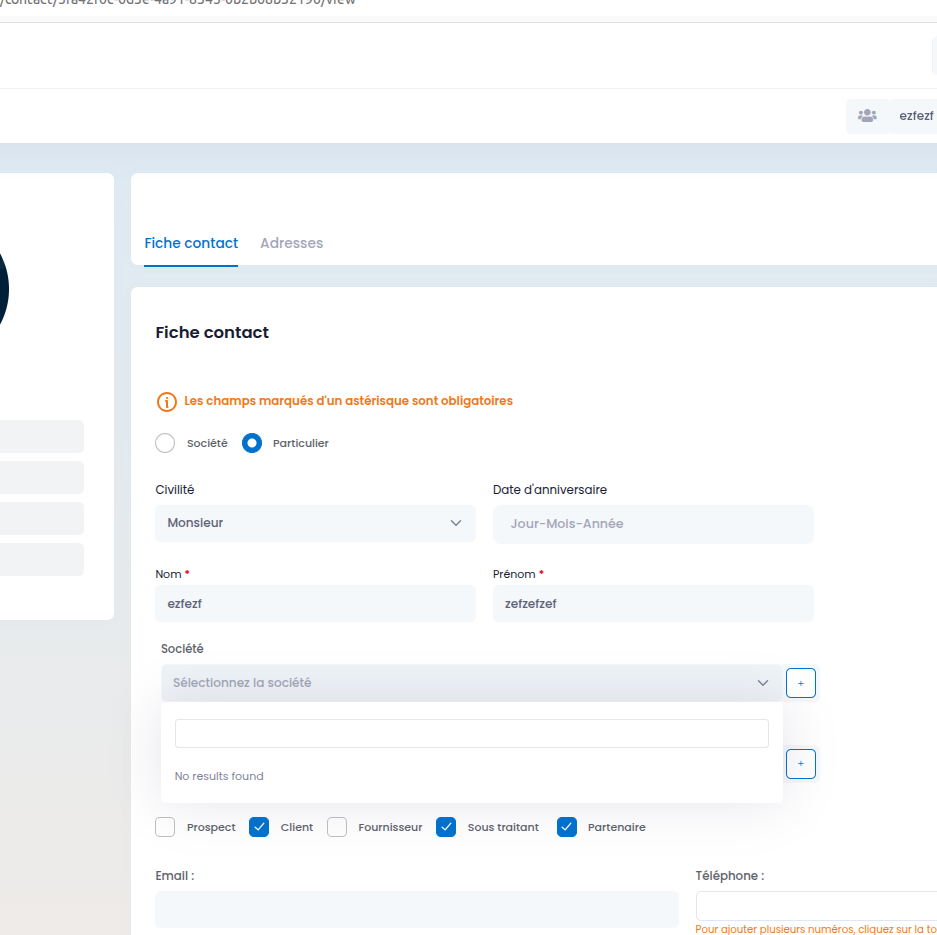Click the orange info icon above the form
The image size is (937, 935).
(x=166, y=401)
